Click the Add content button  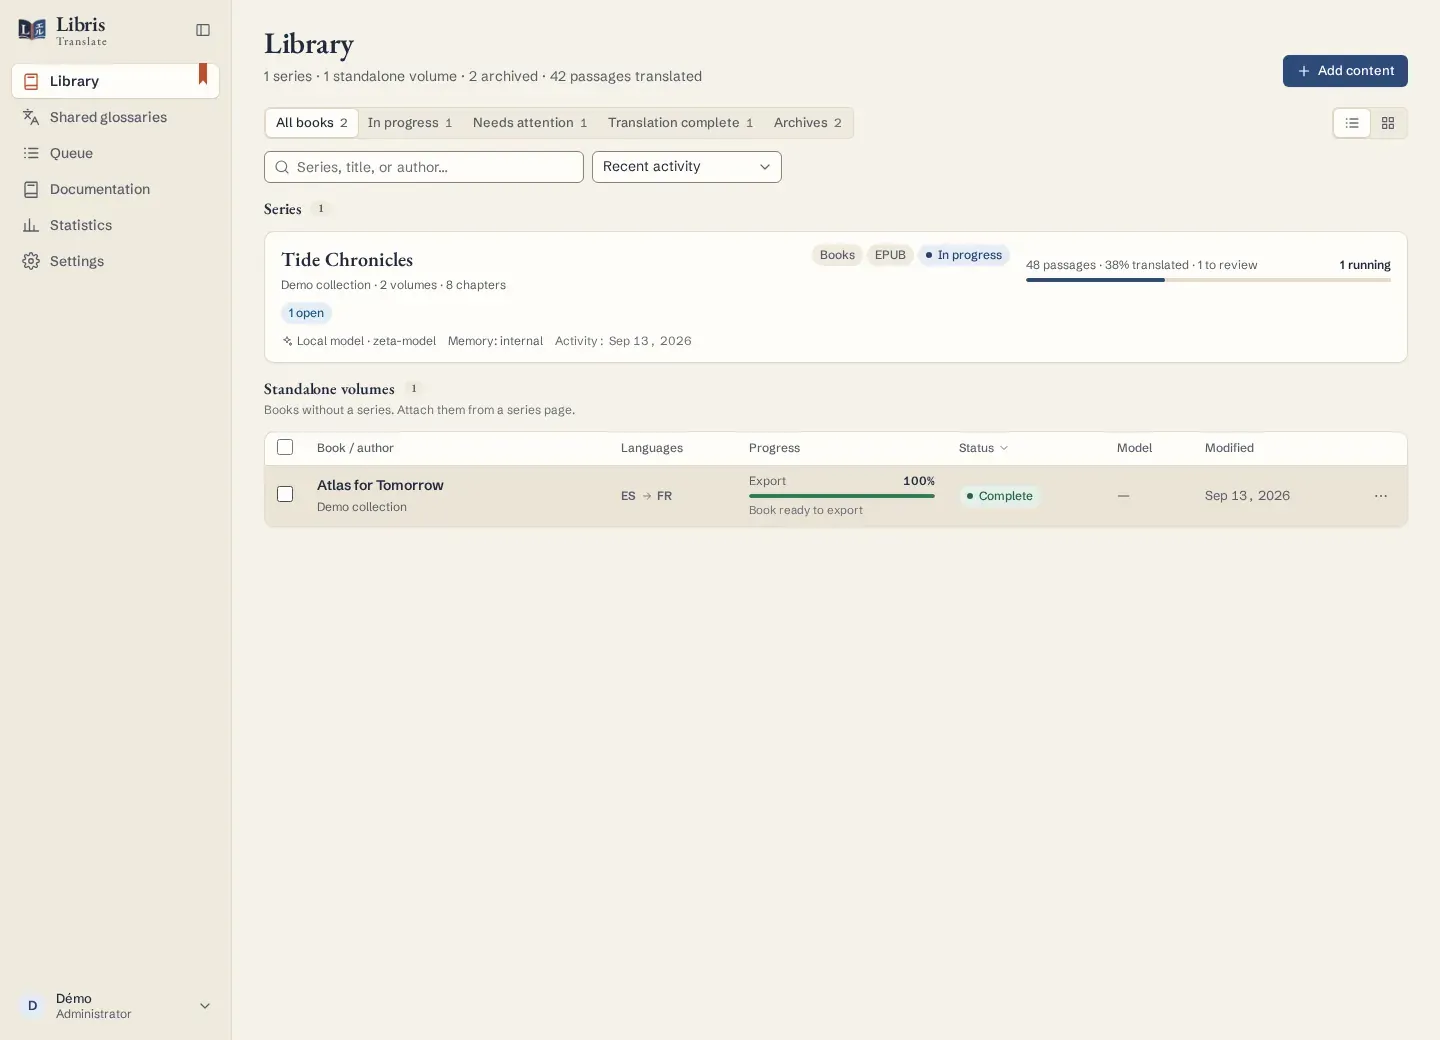pos(1345,71)
